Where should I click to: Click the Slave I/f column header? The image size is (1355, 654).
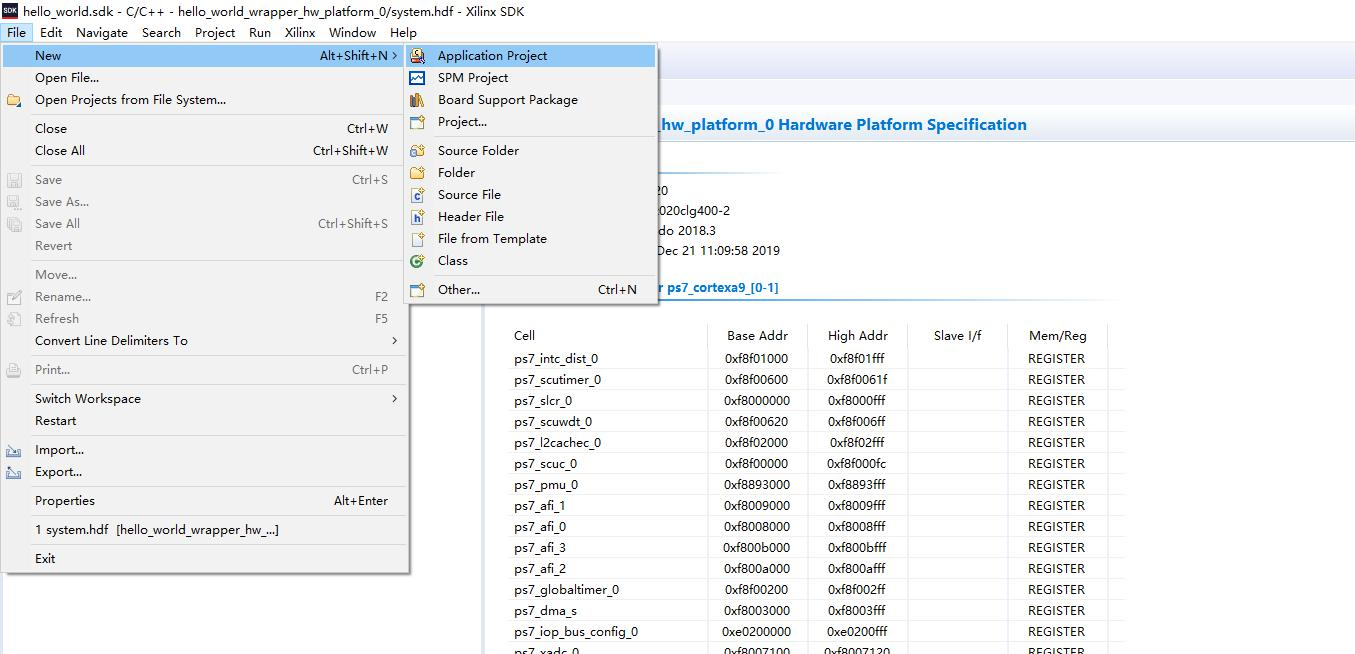(957, 336)
